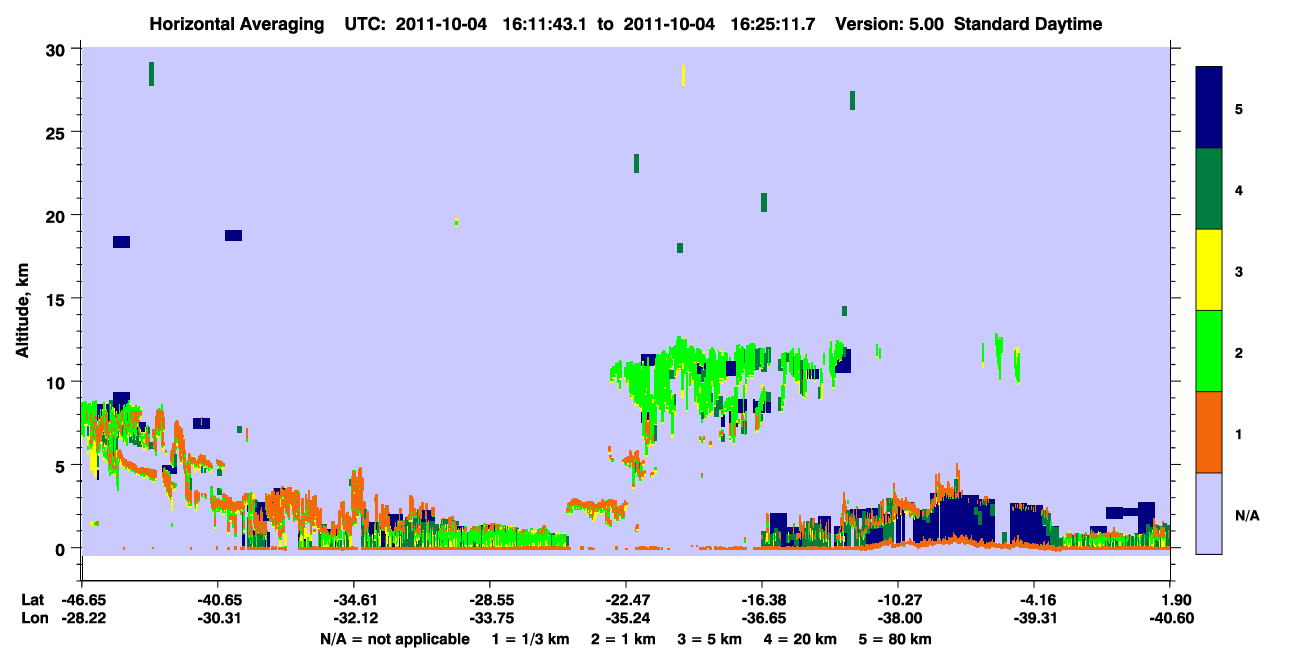The height and width of the screenshot is (667, 1300).
Task: Click latitude value -16.38
Action: click(x=762, y=600)
